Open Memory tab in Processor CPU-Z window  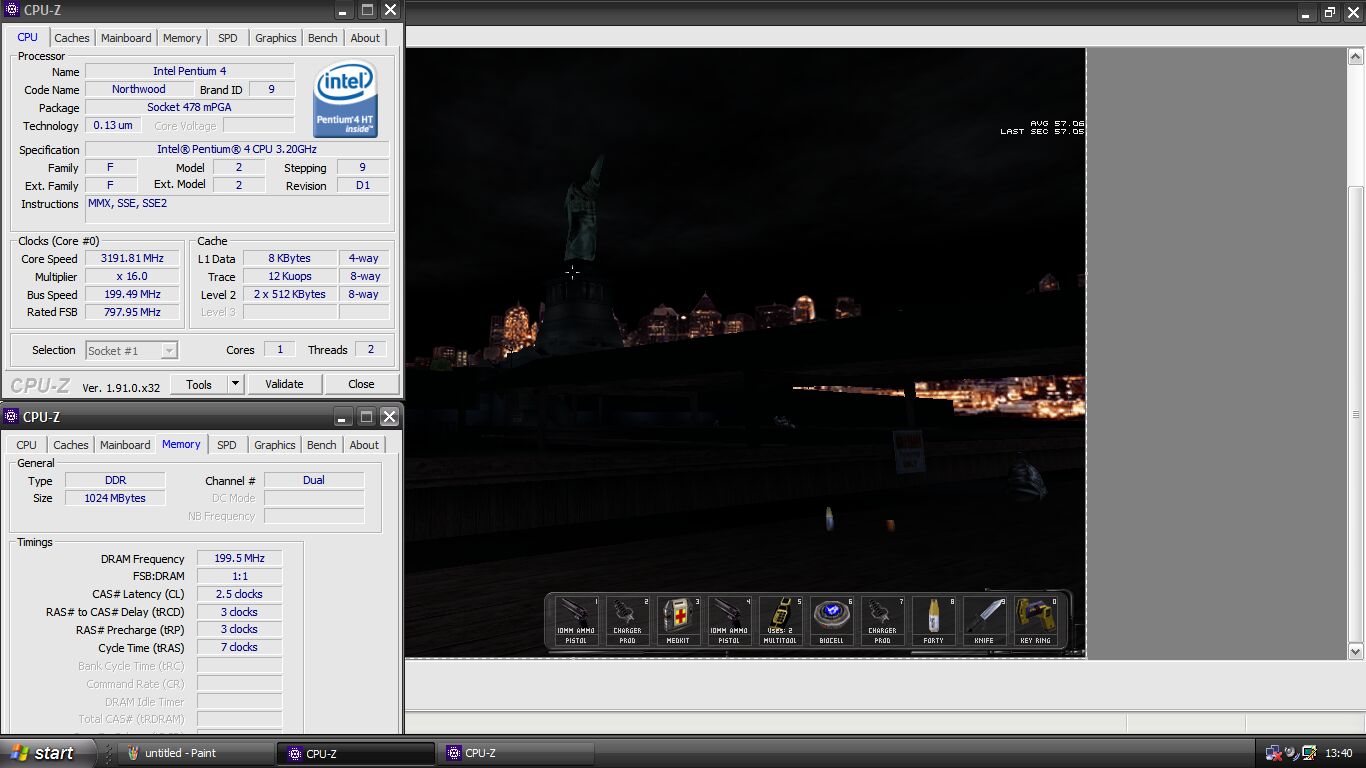182,38
